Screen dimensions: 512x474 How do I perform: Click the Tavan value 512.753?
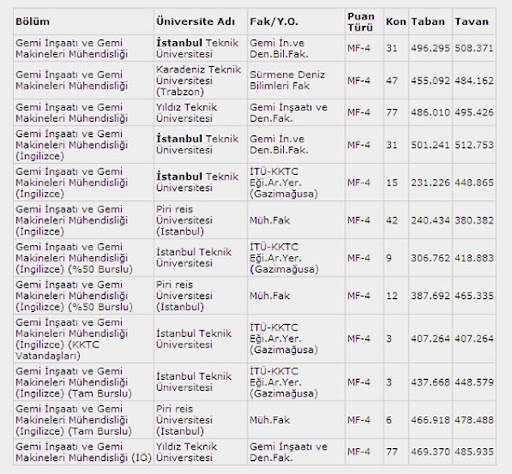474,145
